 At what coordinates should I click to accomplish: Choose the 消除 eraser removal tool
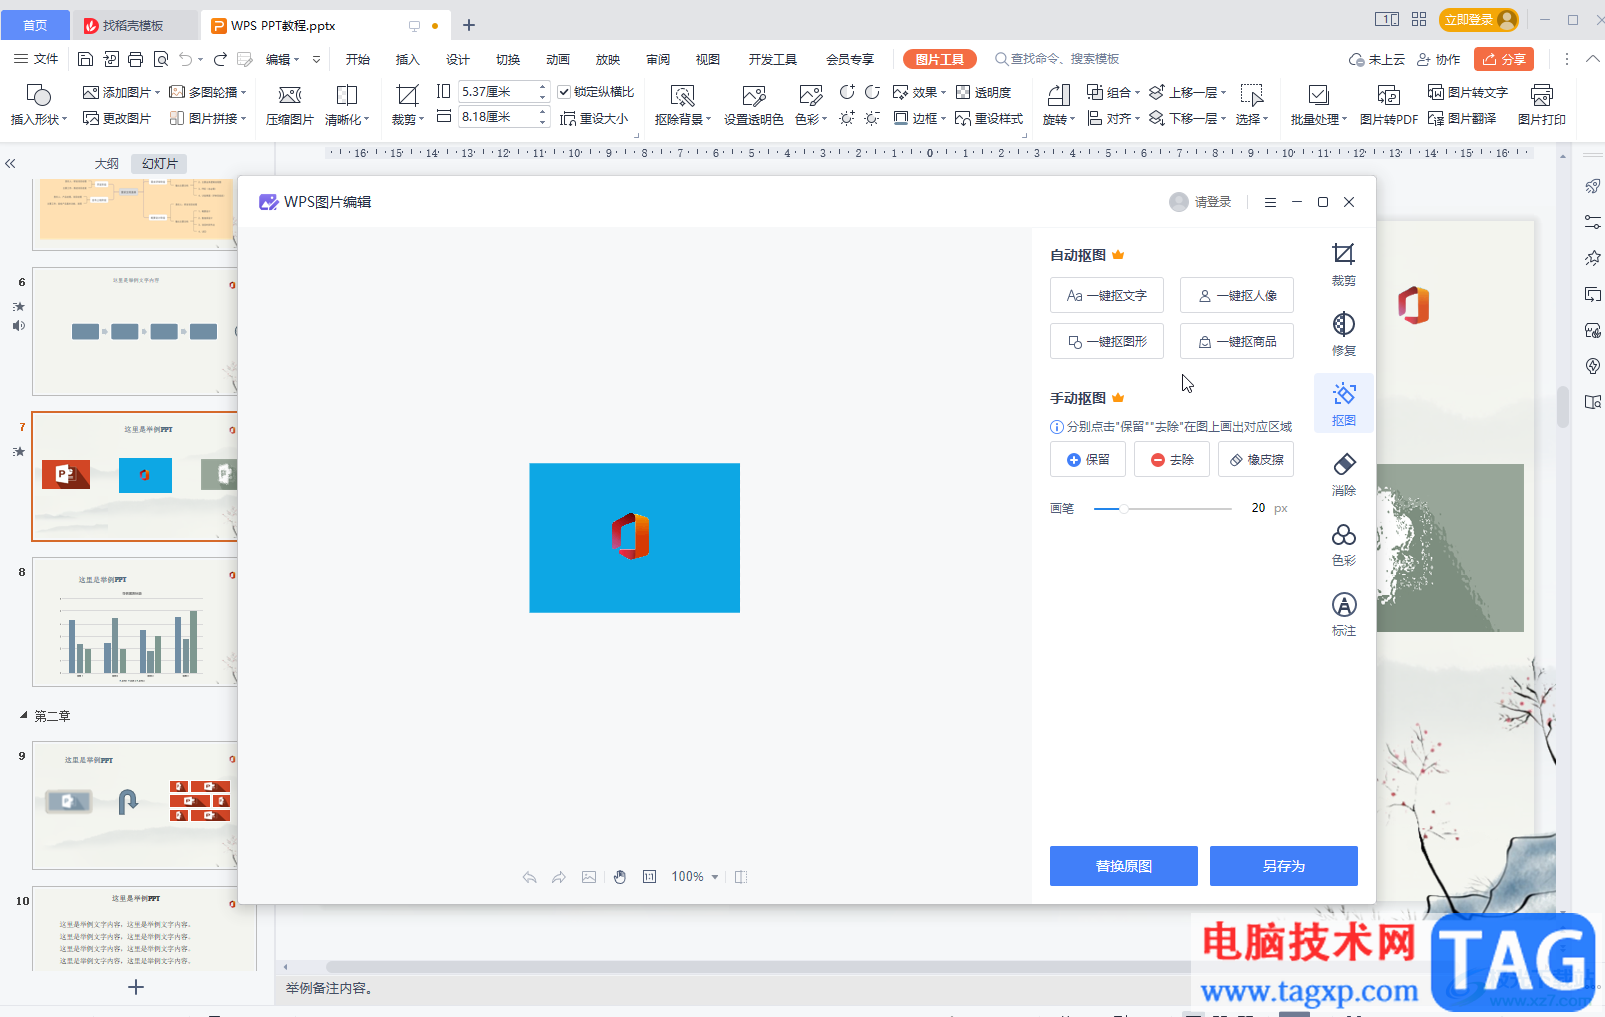[x=1343, y=474]
